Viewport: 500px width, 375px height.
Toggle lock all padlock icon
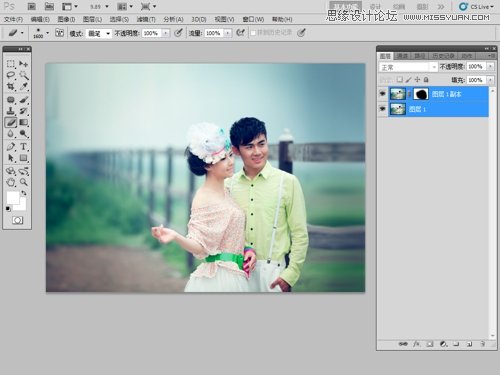[x=426, y=80]
